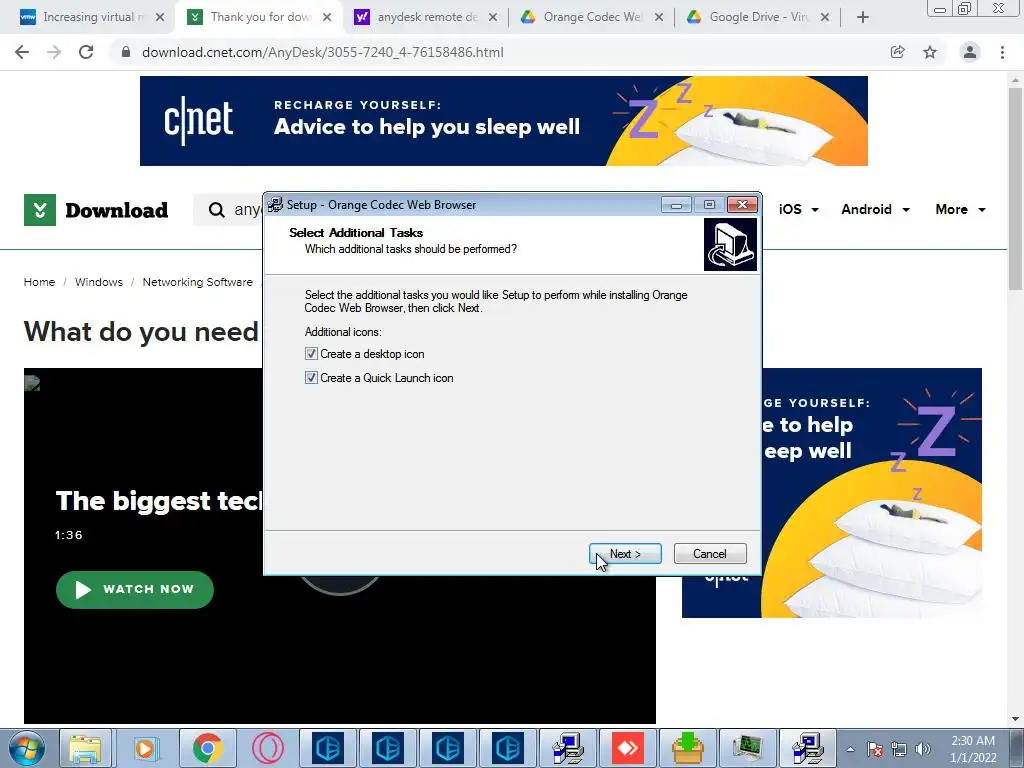The image size is (1024, 768).
Task: Open Chrome from taskbar
Action: (207, 748)
